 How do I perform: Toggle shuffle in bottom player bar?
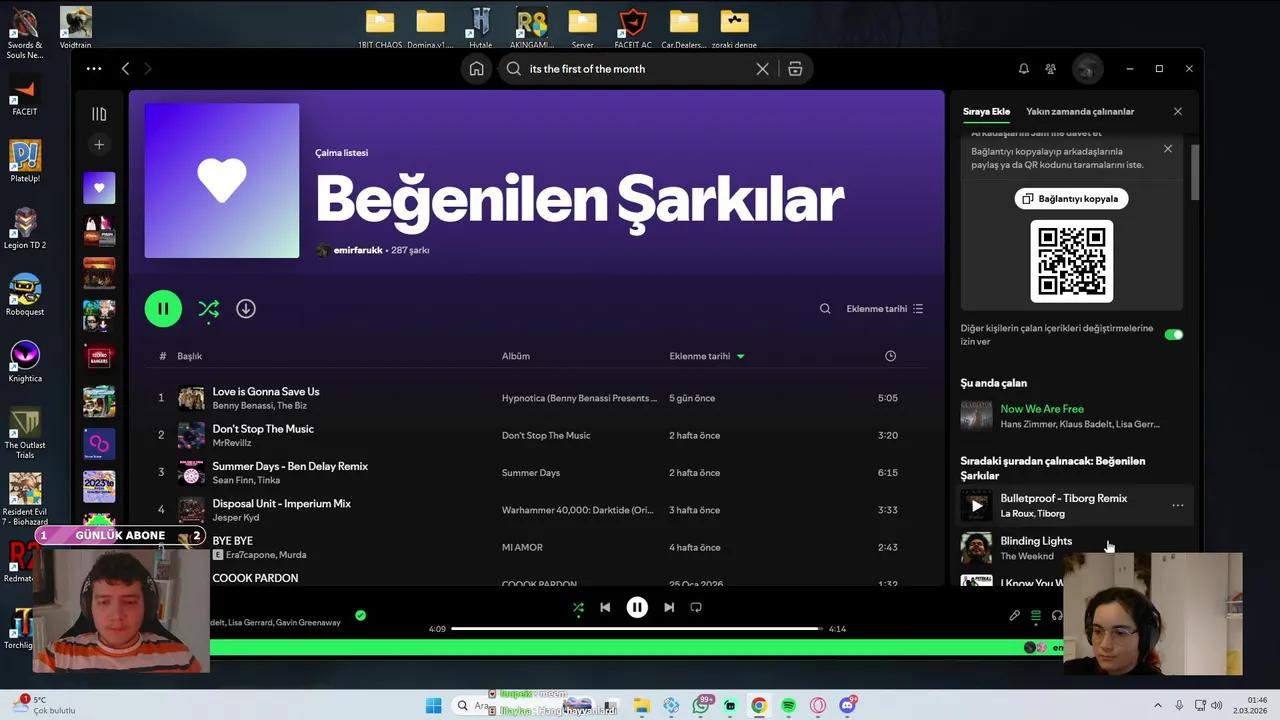coord(578,607)
